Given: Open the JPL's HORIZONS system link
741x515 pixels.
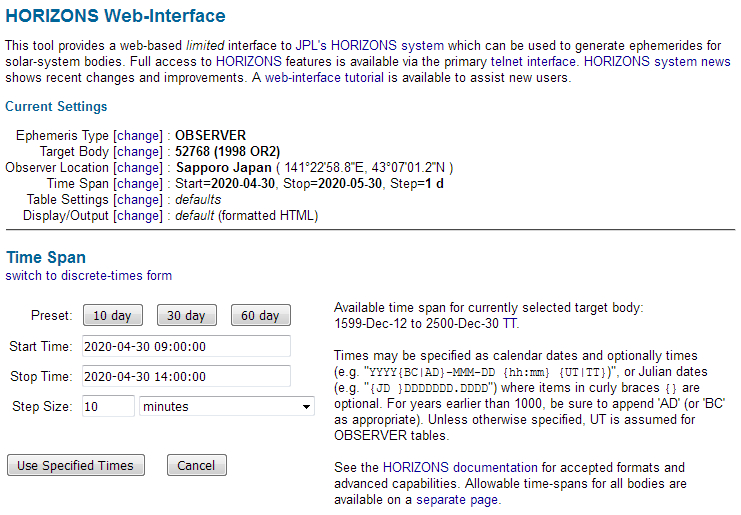Looking at the screenshot, I should tap(370, 46).
